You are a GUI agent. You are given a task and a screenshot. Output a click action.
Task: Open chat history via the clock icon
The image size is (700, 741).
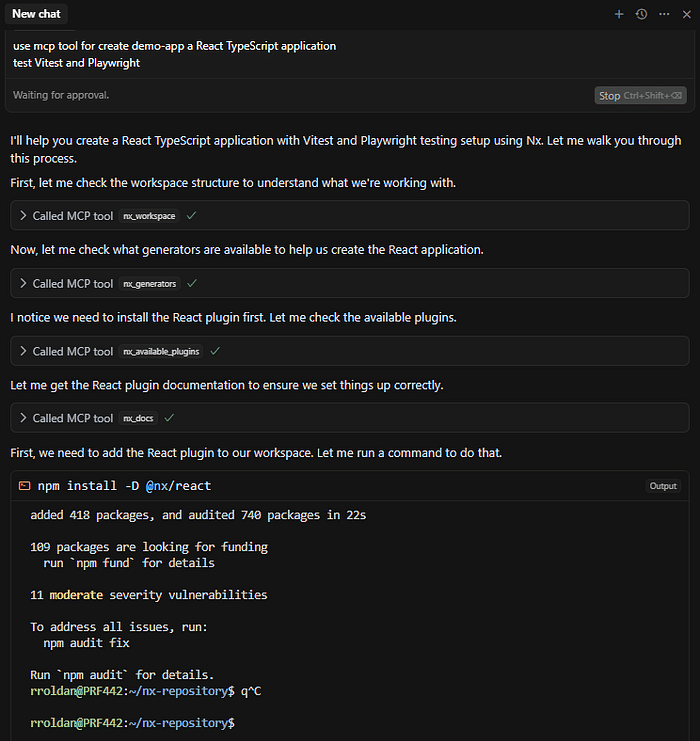point(641,15)
